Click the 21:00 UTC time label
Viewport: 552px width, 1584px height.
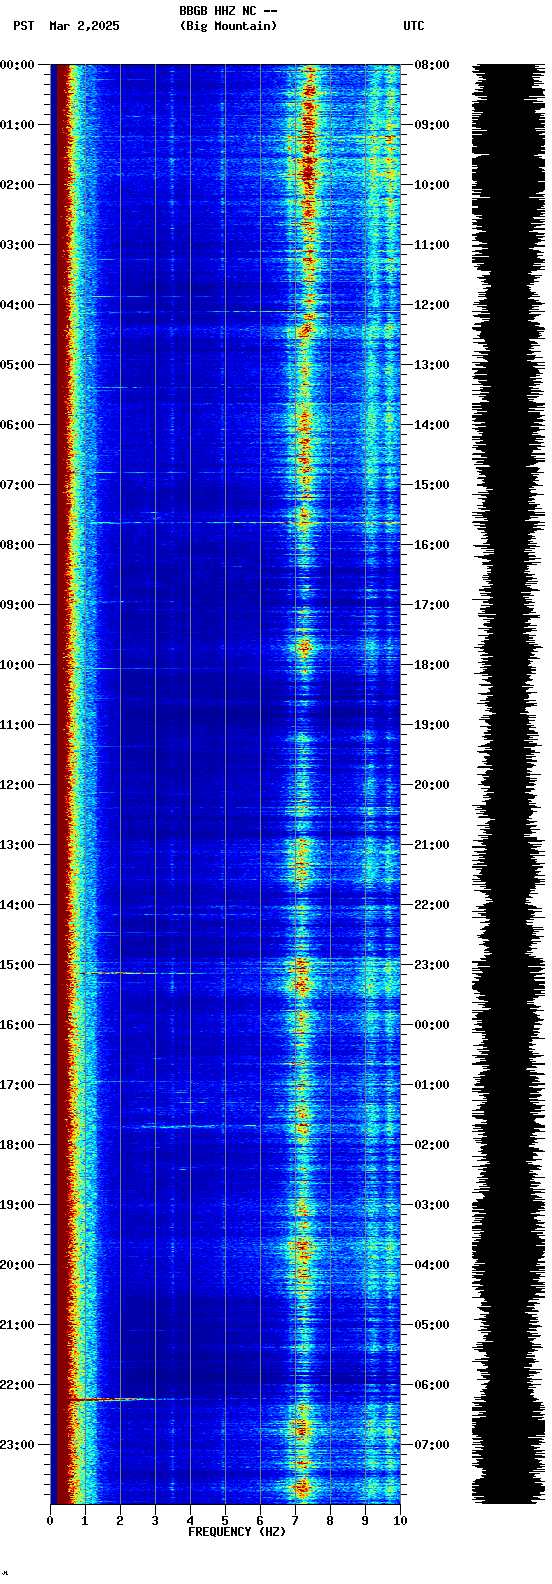click(432, 845)
